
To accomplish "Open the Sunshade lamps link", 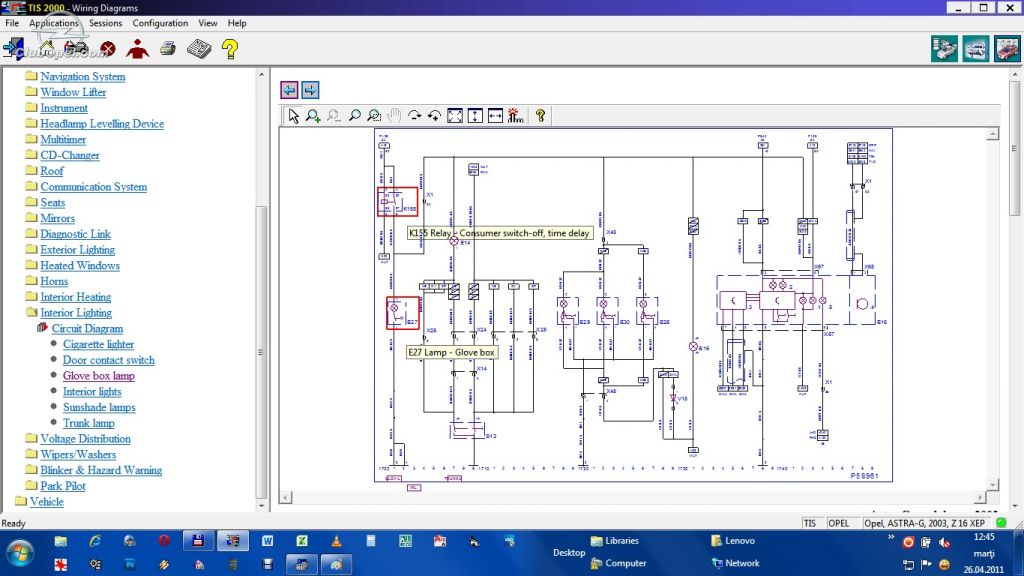I will coord(99,407).
